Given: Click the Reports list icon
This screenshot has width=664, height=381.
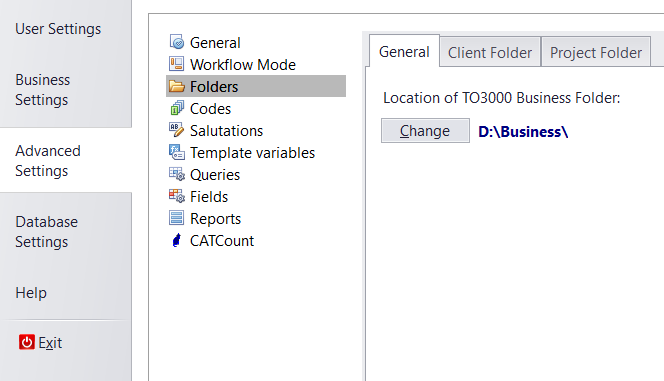Looking at the screenshot, I should point(177,218).
